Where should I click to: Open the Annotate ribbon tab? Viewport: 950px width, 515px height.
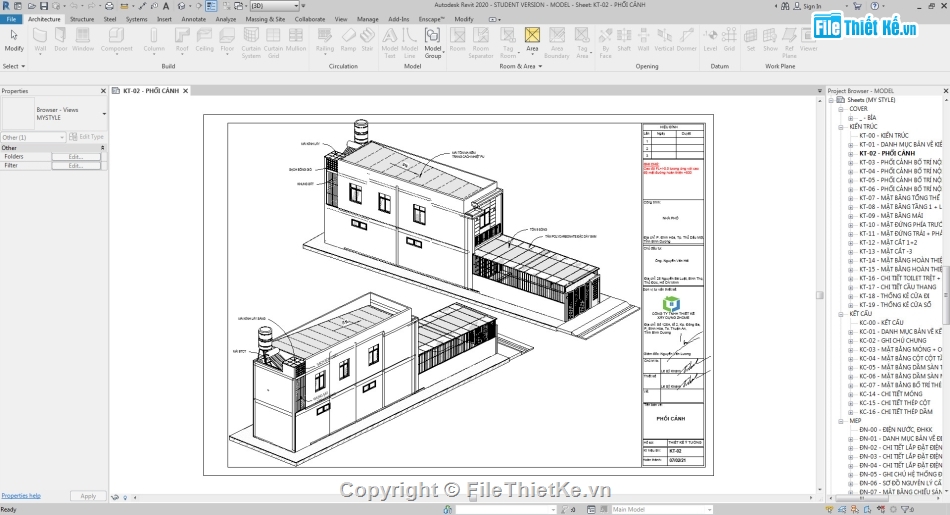click(x=194, y=19)
